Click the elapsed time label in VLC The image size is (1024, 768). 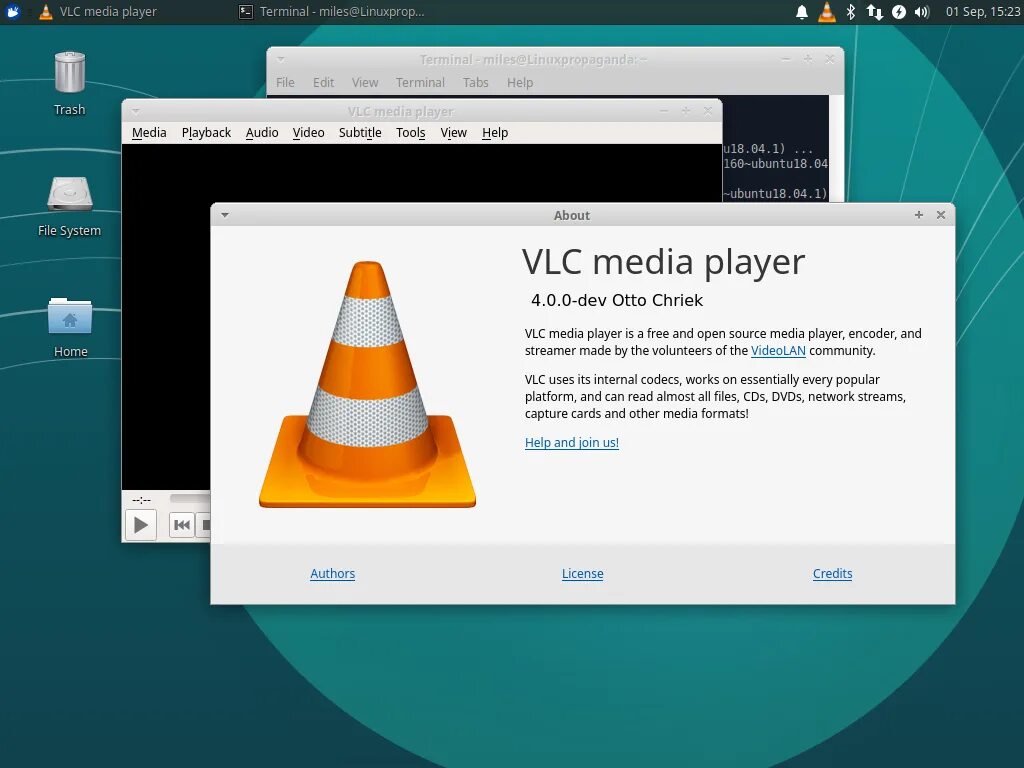pyautogui.click(x=141, y=500)
